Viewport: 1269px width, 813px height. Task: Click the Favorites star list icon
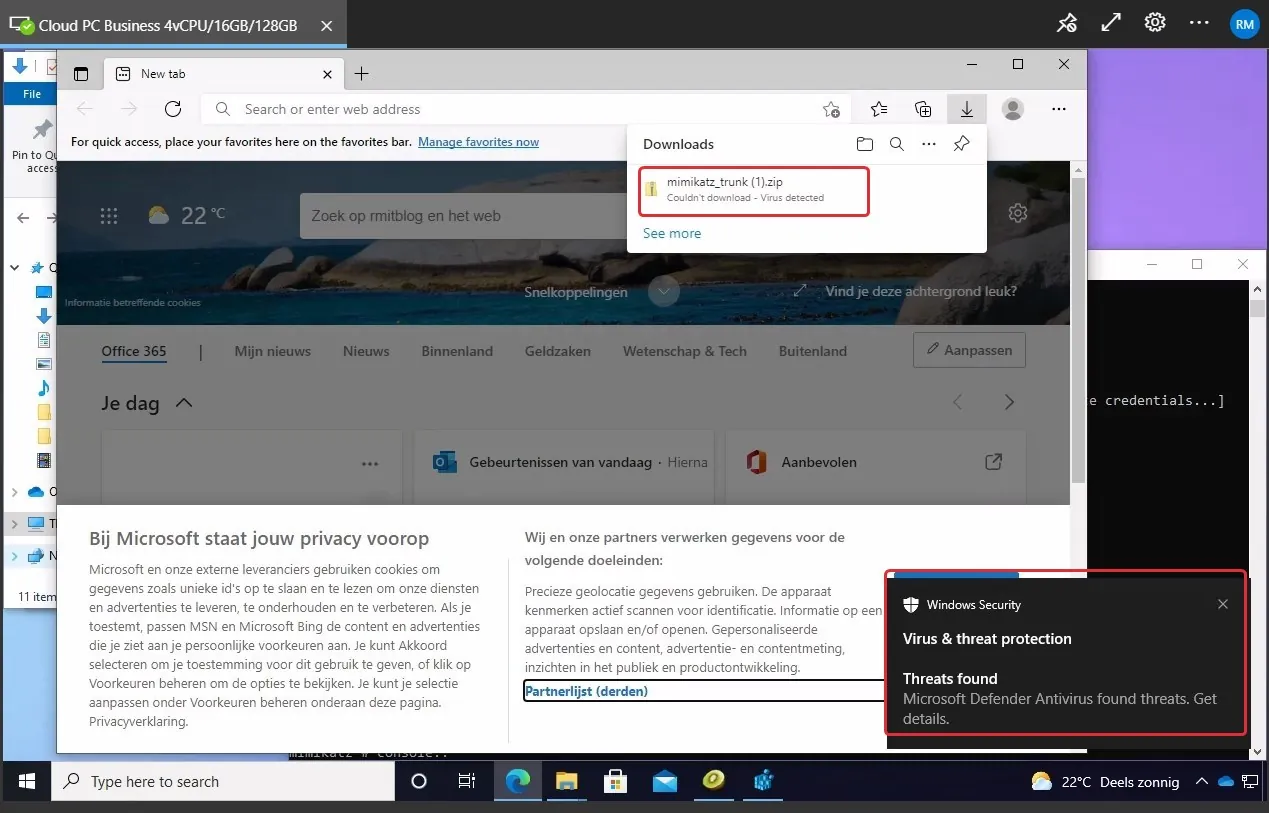(879, 109)
